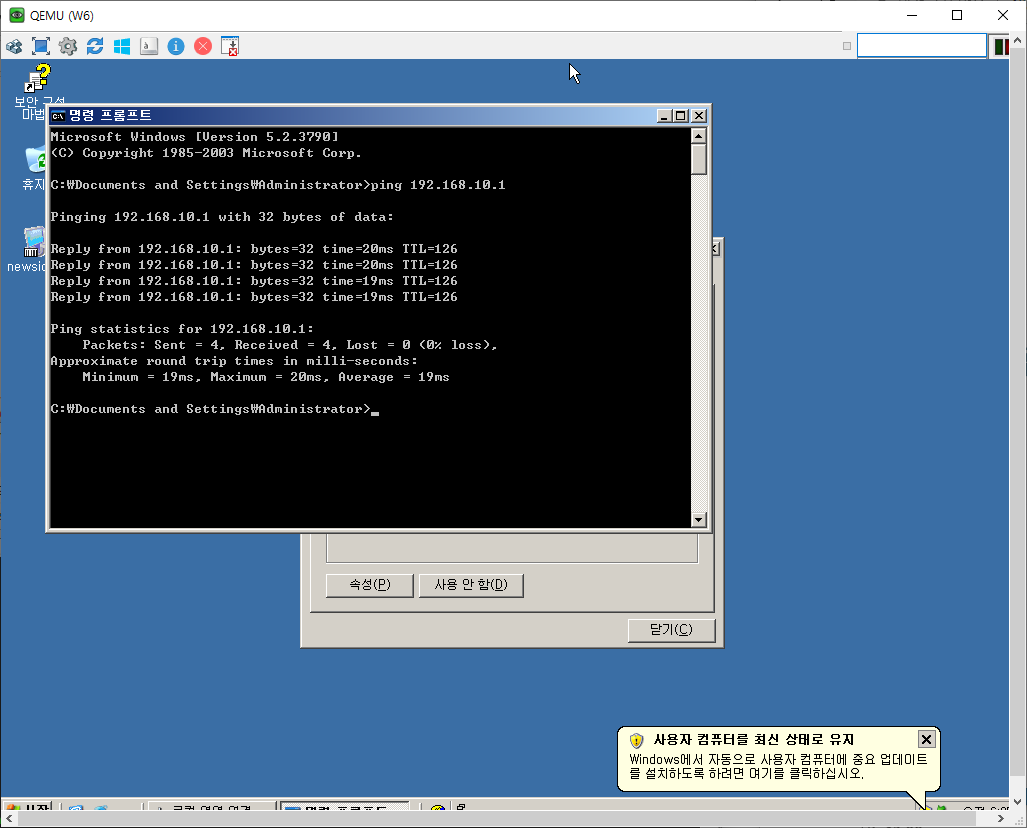Click the QEMU connection cubes toolbar icon
Image resolution: width=1027 pixels, height=828 pixels.
tap(14, 47)
